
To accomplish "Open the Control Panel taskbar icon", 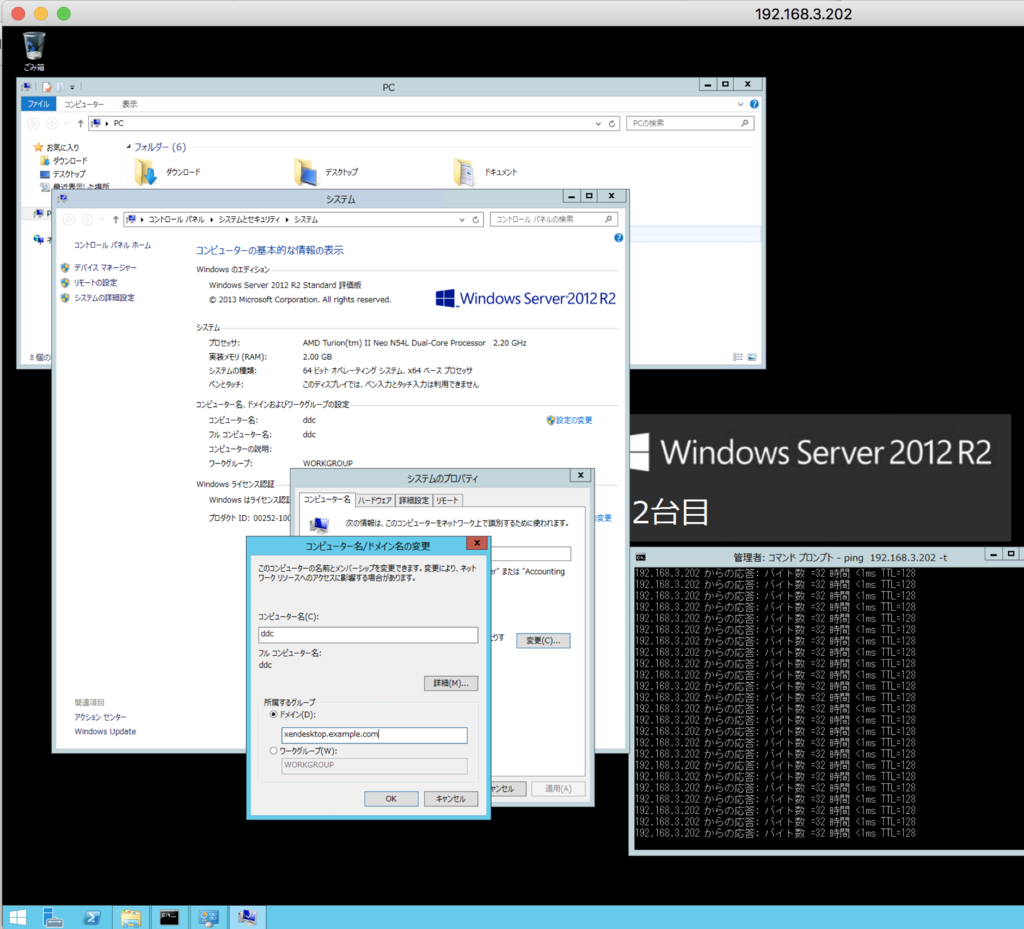I will click(x=208, y=917).
